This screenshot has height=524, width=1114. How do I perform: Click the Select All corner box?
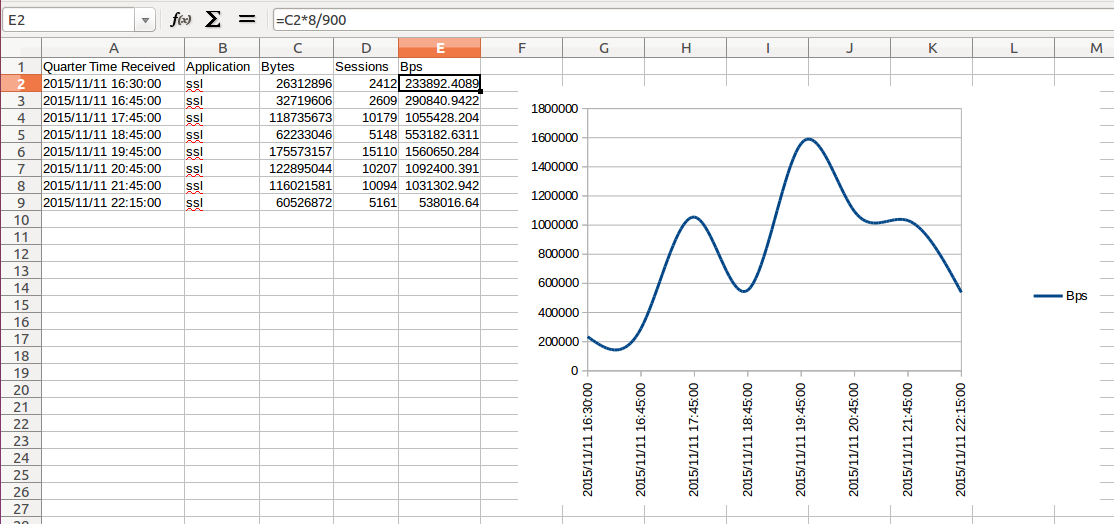point(20,48)
